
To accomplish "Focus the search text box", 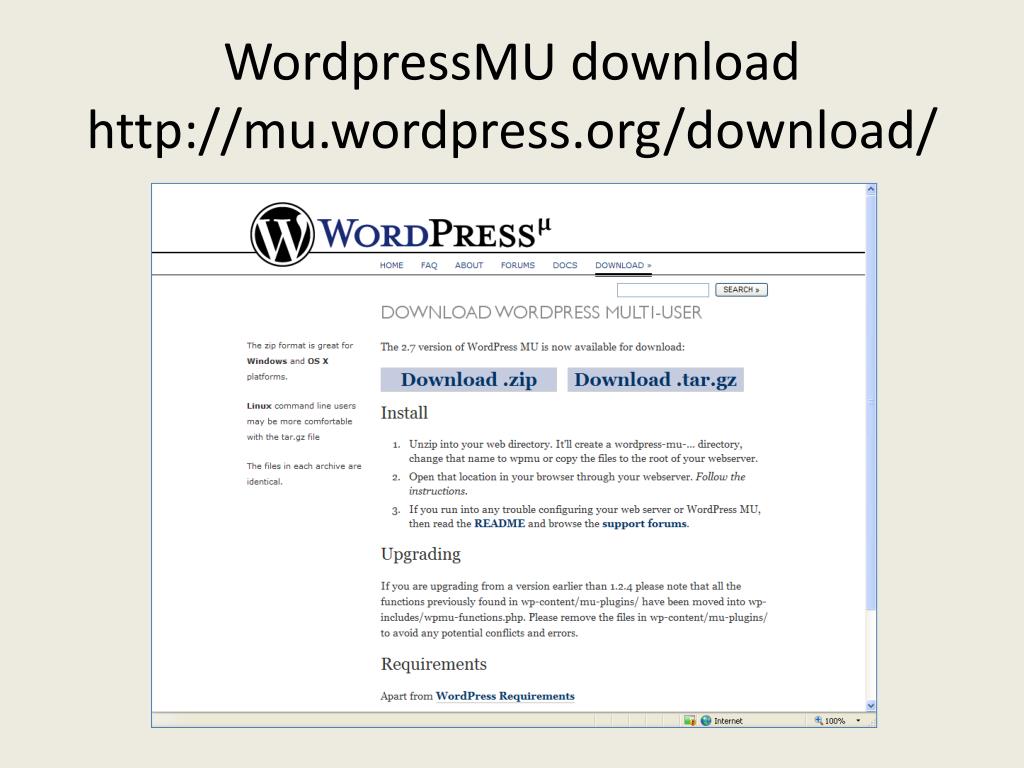I will coord(663,290).
